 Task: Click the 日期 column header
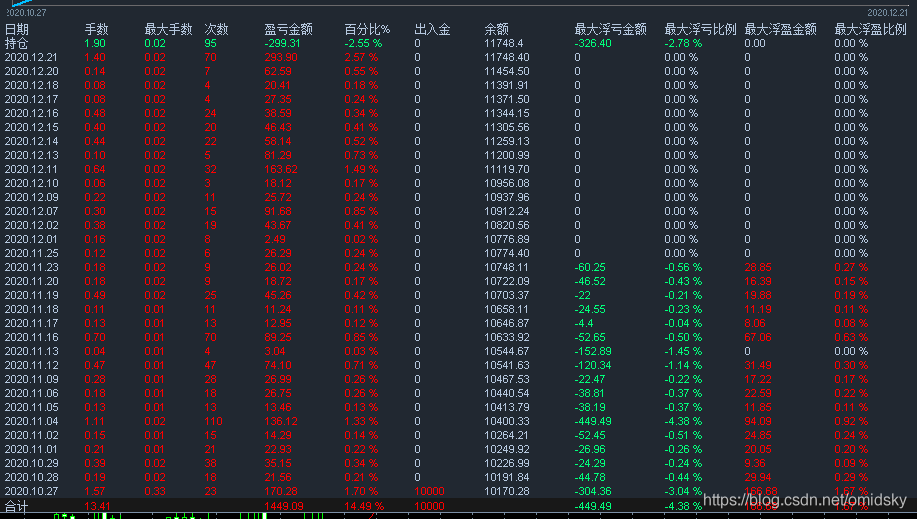pos(16,29)
